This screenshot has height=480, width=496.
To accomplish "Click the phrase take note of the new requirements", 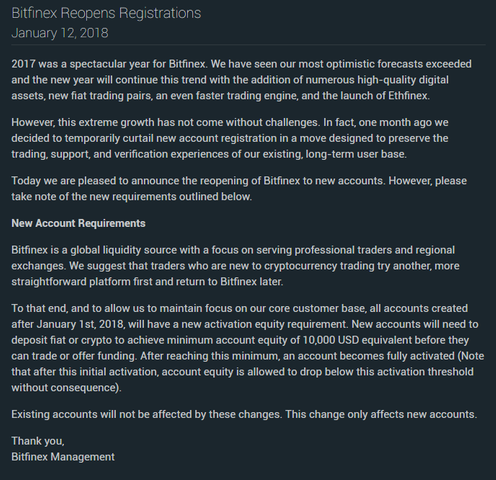I will [94, 197].
